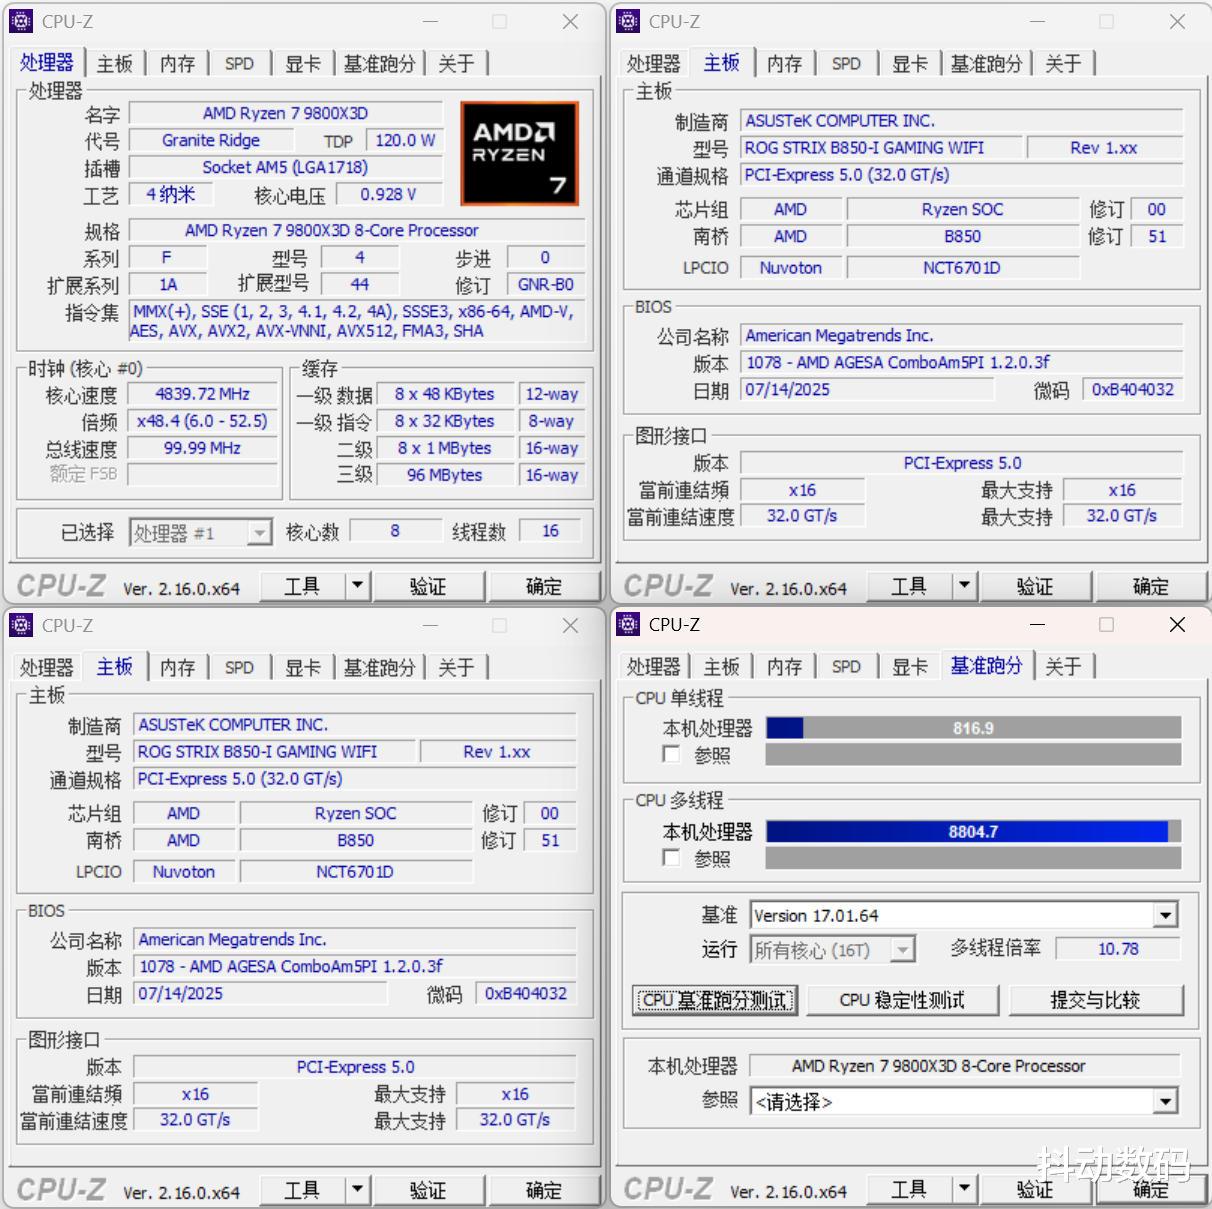Switch to 处理器 tab in bottom-right window

[x=653, y=666]
